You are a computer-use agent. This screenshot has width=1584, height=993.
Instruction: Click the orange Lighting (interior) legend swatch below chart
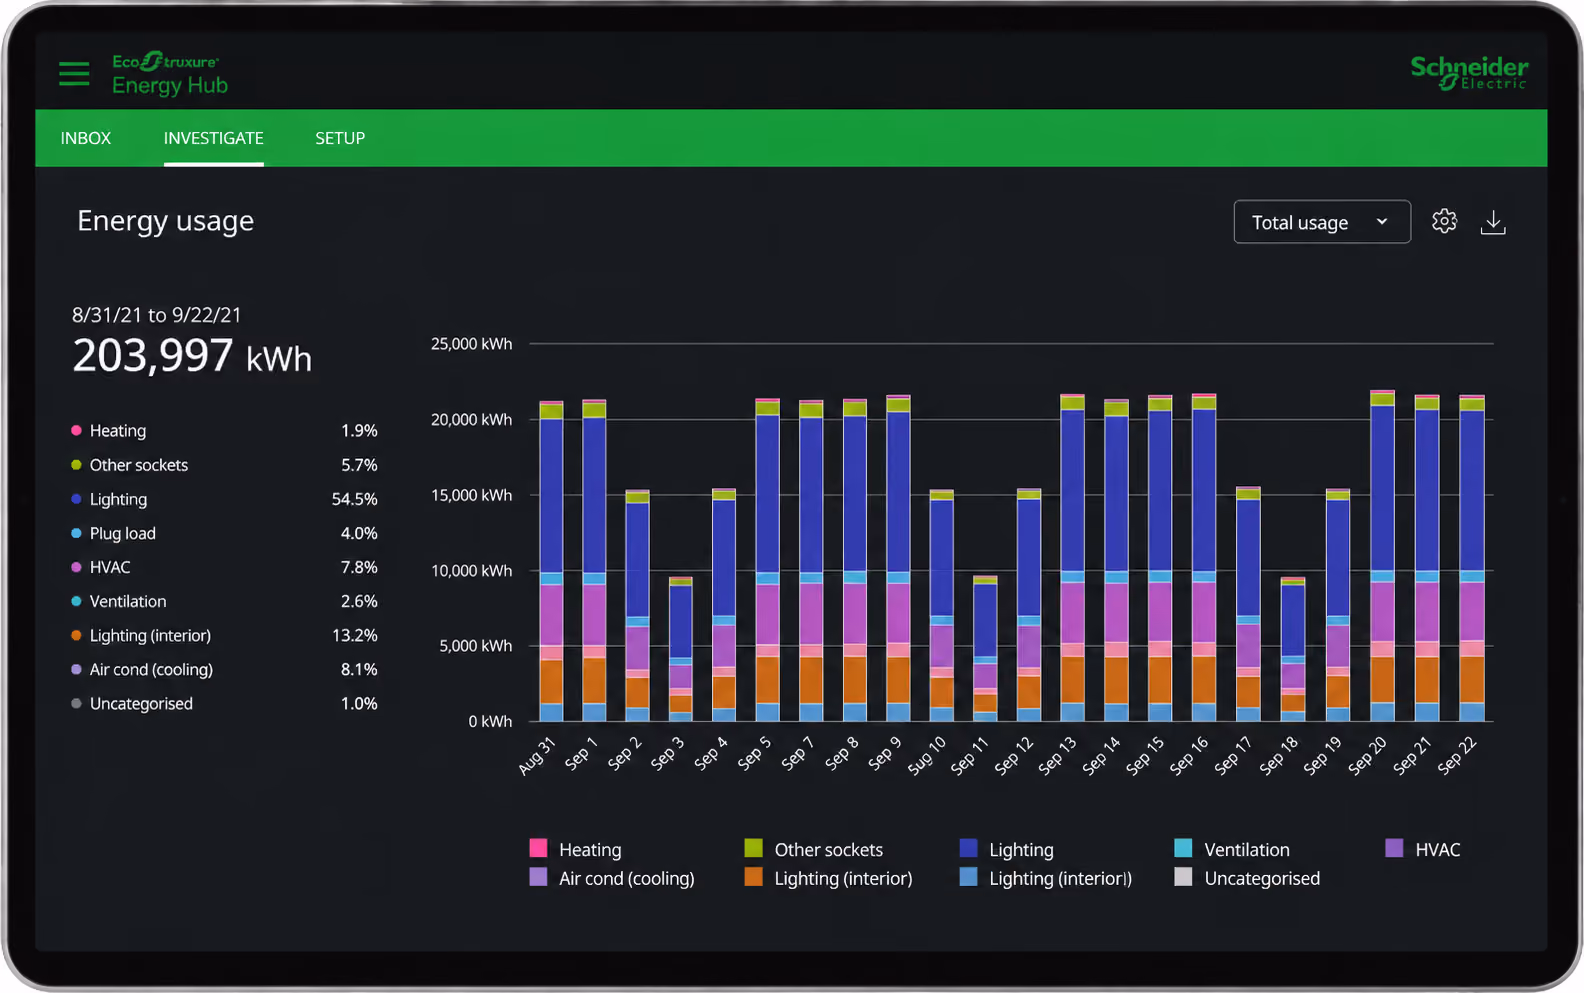tap(754, 877)
